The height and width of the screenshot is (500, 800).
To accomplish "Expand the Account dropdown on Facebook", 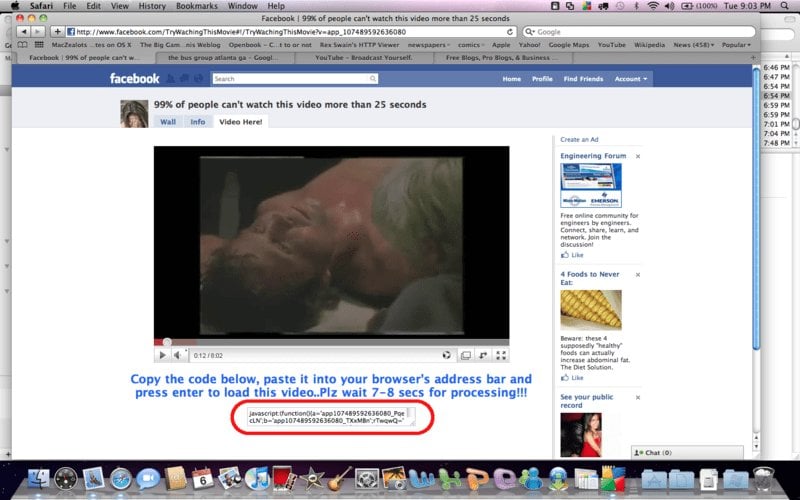I will [631, 79].
